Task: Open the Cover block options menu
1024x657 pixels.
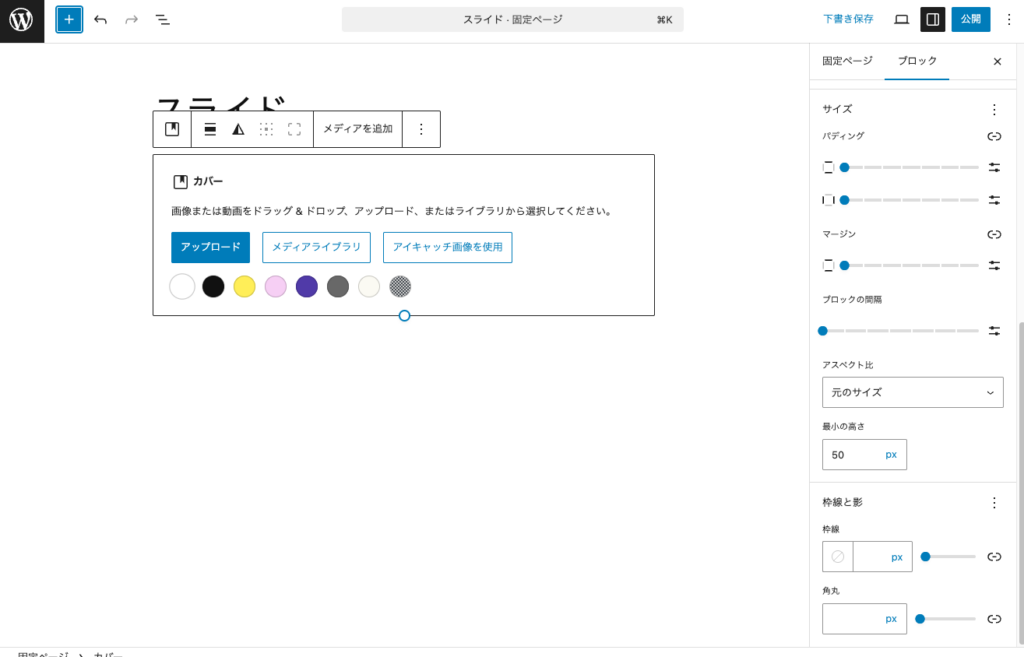Action: point(420,129)
